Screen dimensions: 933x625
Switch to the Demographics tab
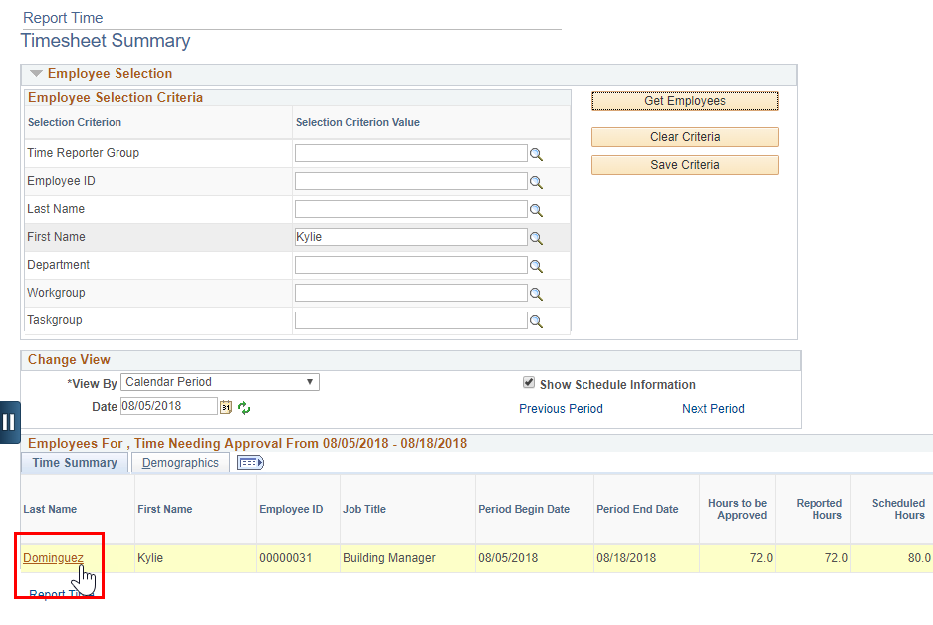coord(180,462)
